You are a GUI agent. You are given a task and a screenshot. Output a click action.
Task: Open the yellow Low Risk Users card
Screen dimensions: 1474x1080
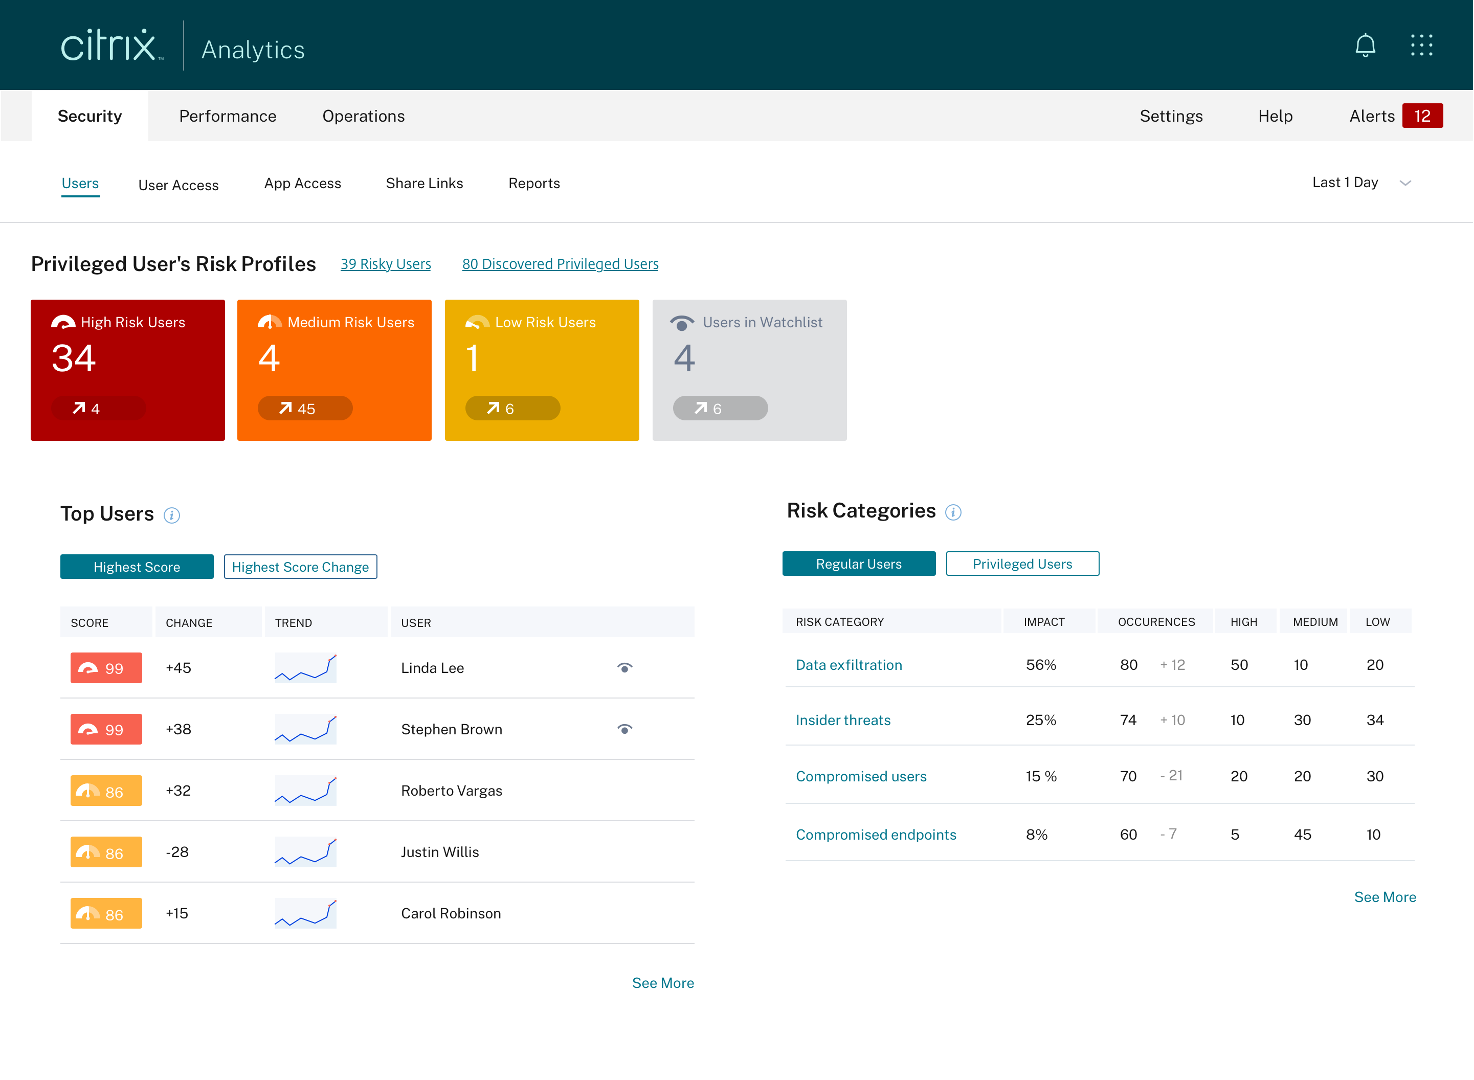click(542, 370)
